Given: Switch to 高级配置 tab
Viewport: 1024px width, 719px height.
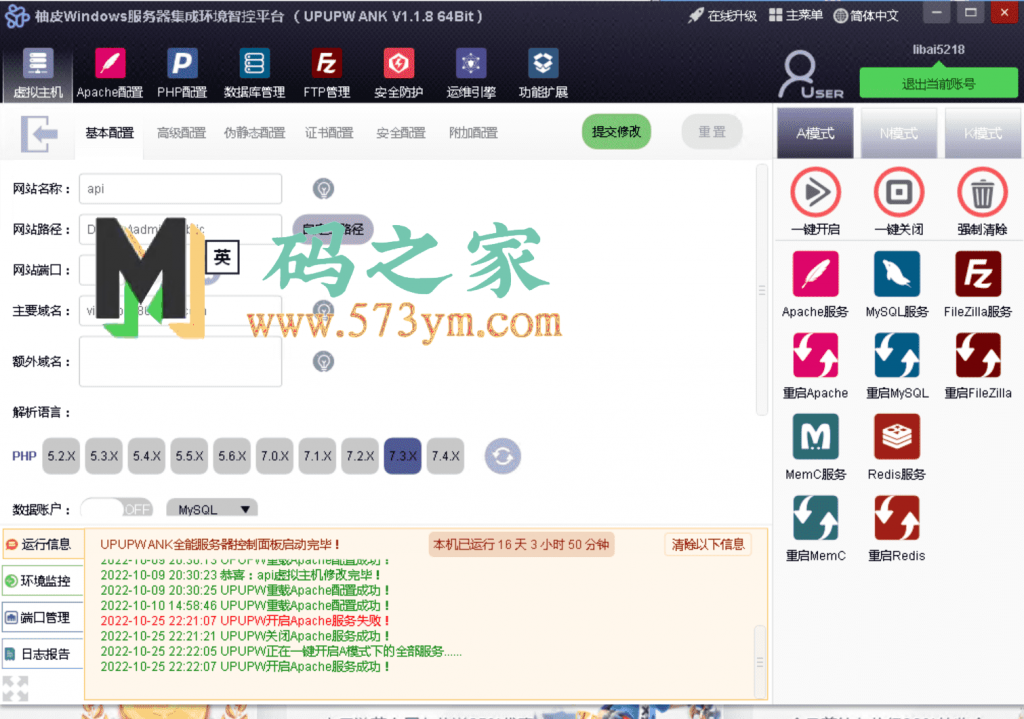Looking at the screenshot, I should (x=182, y=133).
